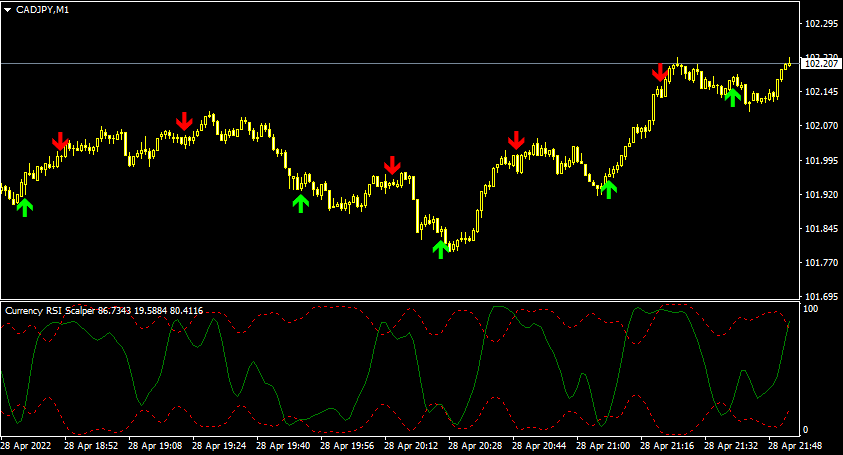Viewport: 843px width, 455px height.
Task: Select the second green buy arrow from left
Action: click(301, 203)
